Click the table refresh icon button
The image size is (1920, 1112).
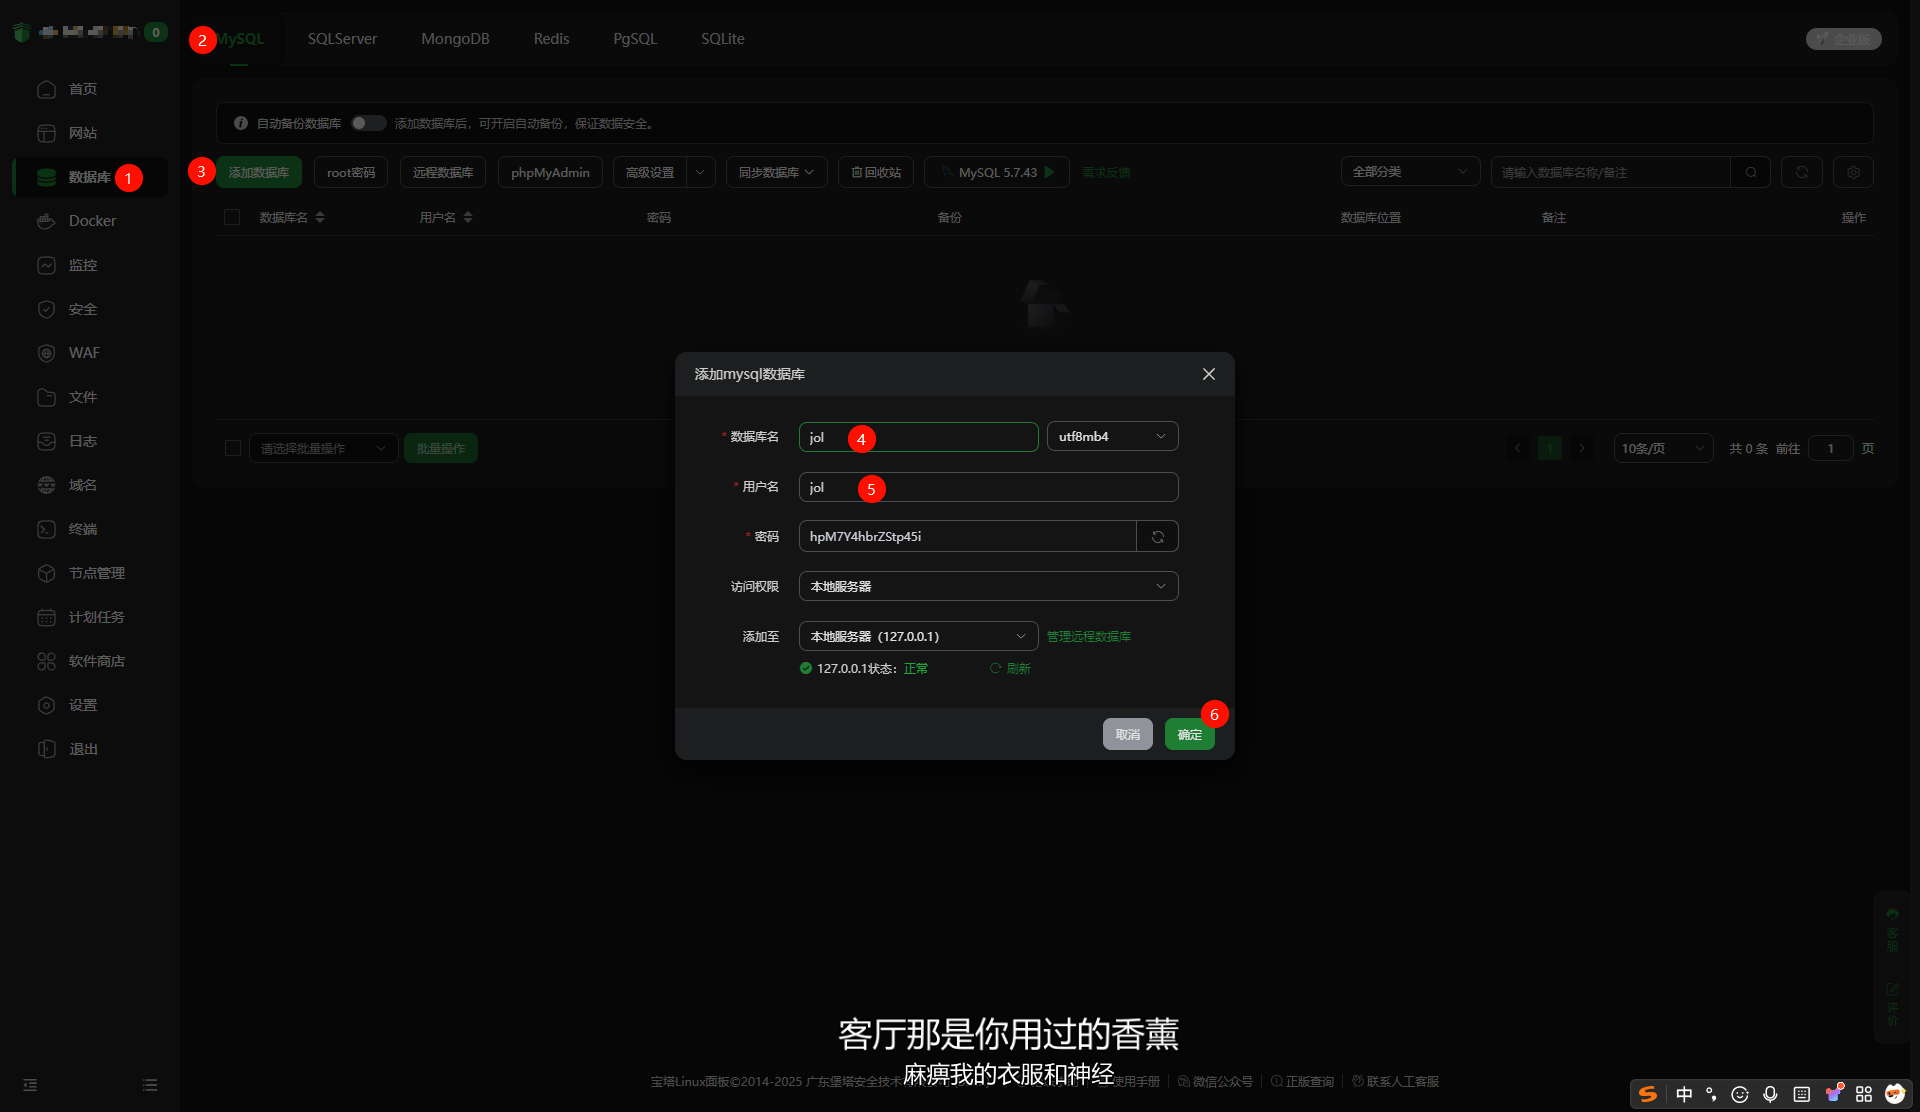[1801, 172]
